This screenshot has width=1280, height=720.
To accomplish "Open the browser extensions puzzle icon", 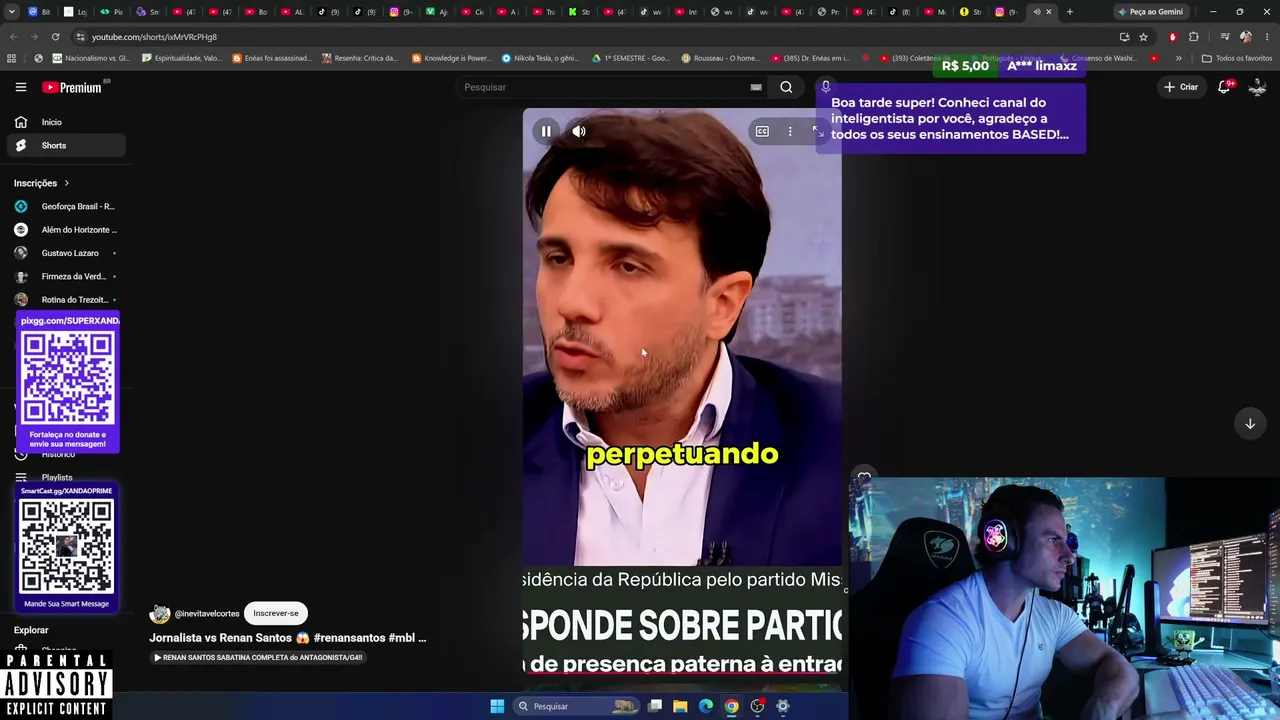I will click(x=1193, y=37).
